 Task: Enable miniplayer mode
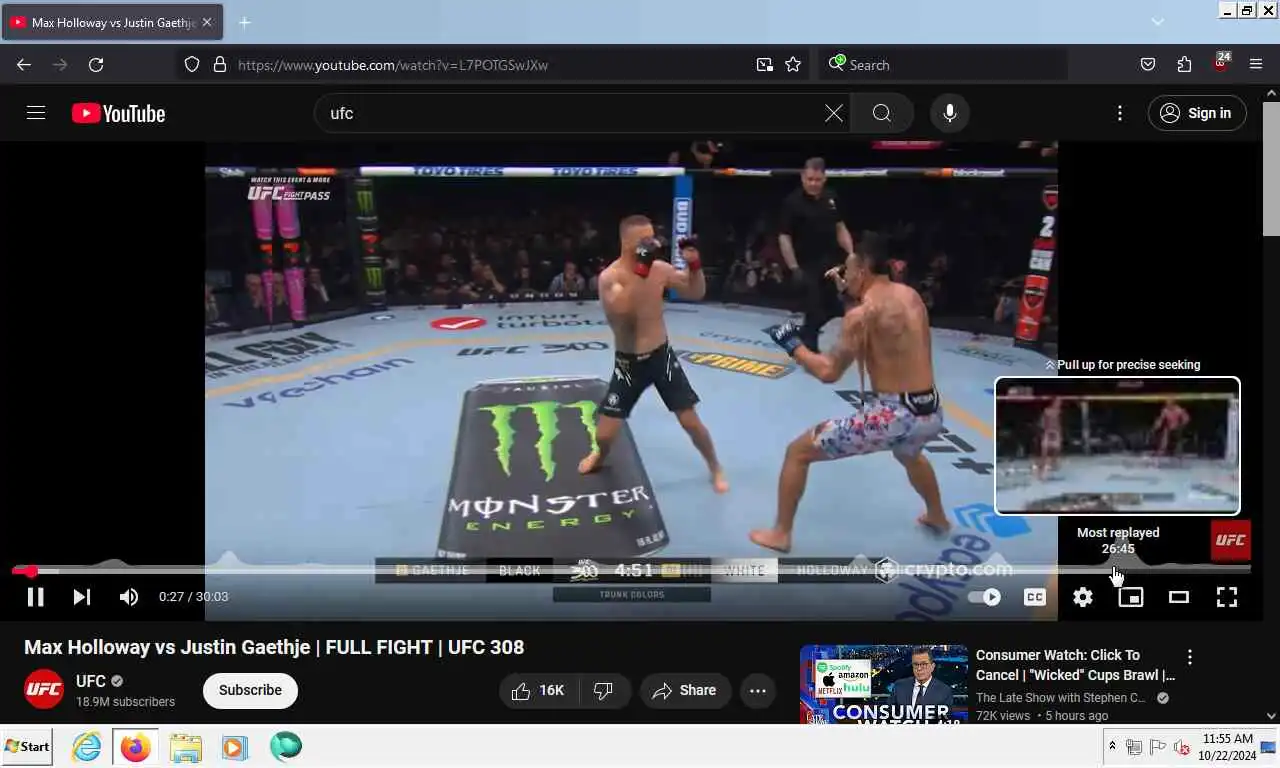(x=1131, y=597)
